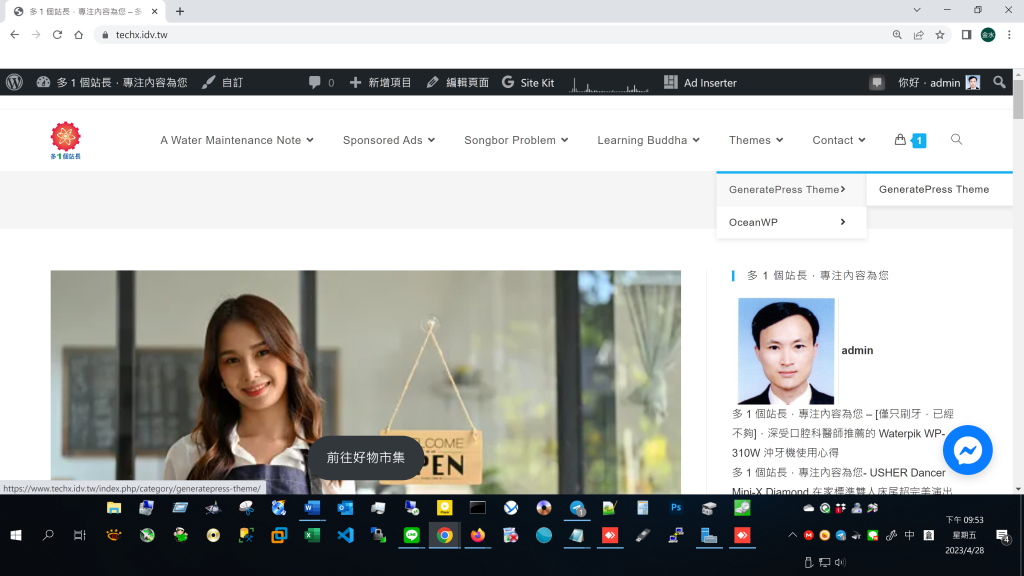Bookmark this page with star icon

(940, 34)
